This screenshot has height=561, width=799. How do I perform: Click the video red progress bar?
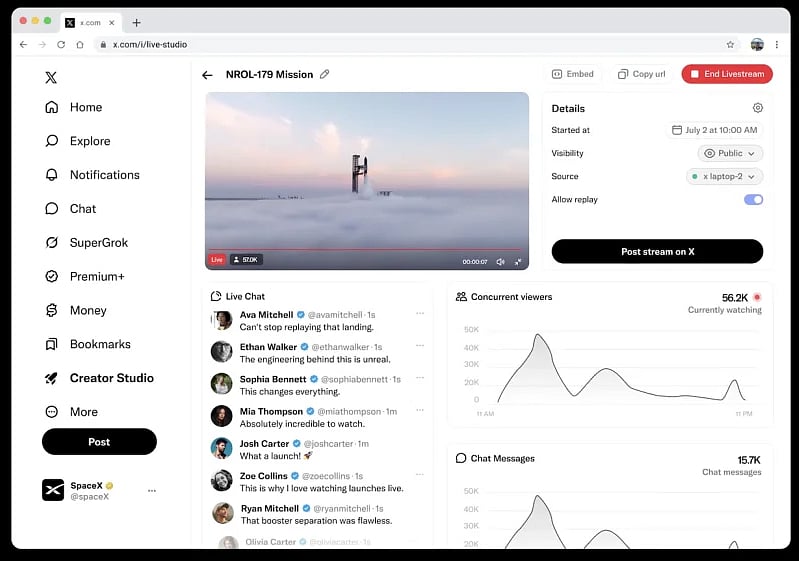coord(367,249)
